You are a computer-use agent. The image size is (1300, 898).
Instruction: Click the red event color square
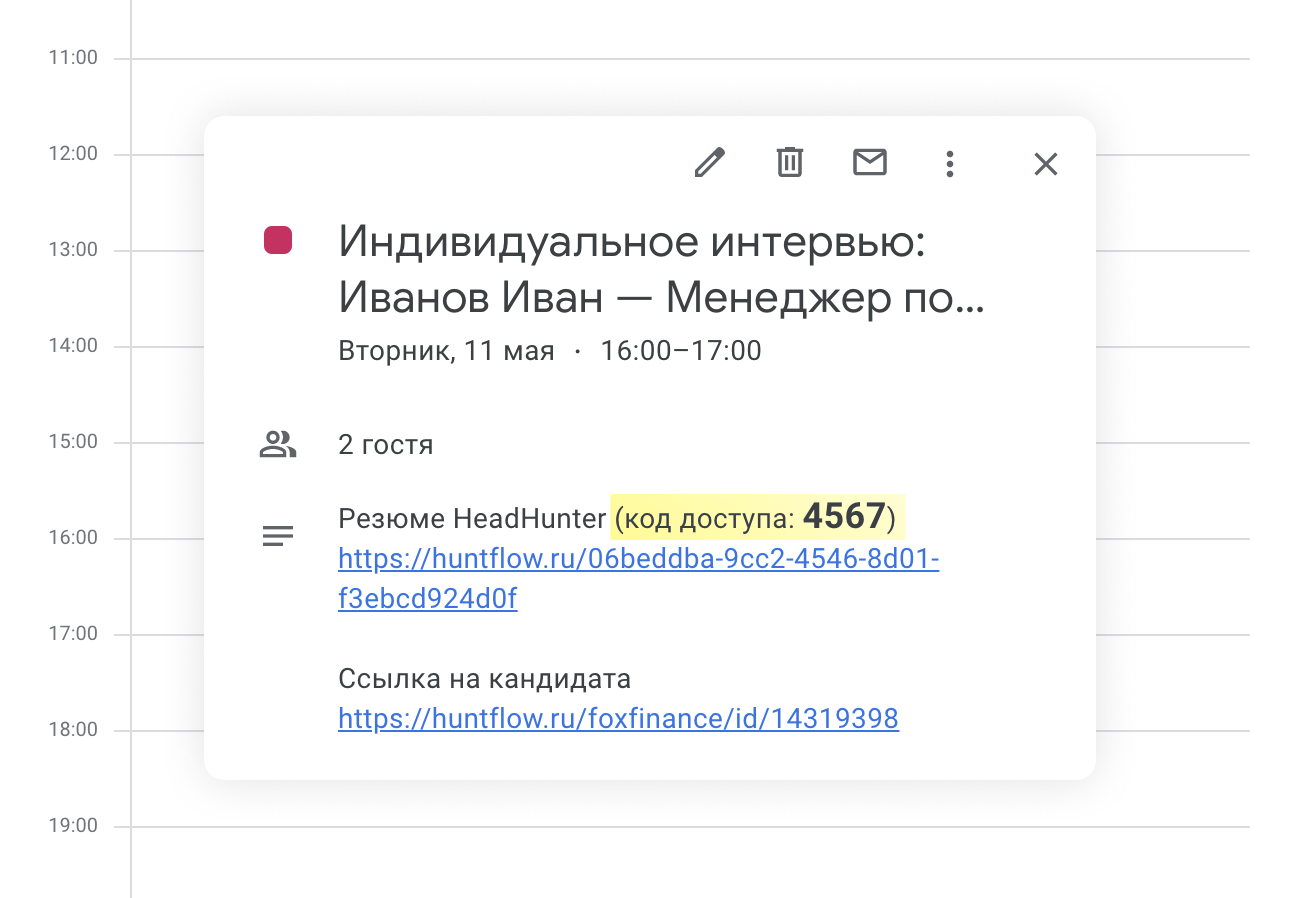[278, 241]
